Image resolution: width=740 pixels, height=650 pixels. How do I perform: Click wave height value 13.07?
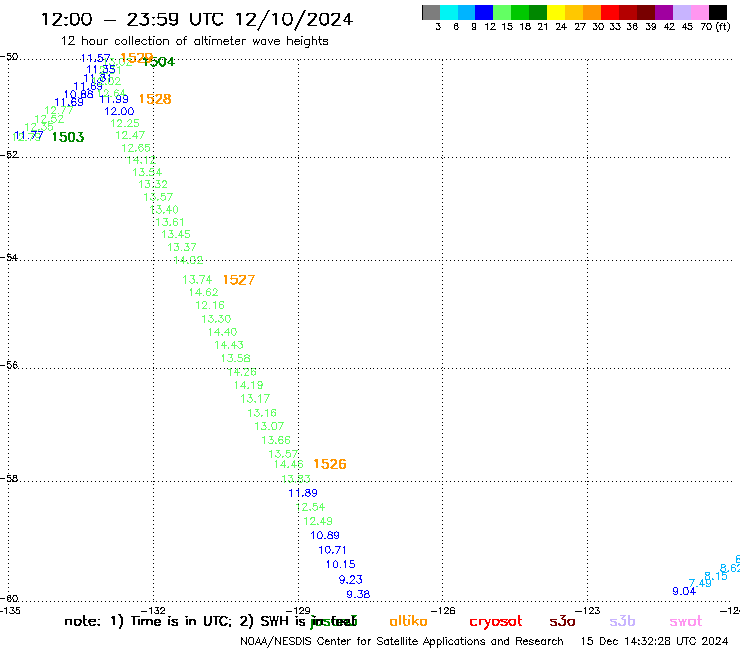269,426
